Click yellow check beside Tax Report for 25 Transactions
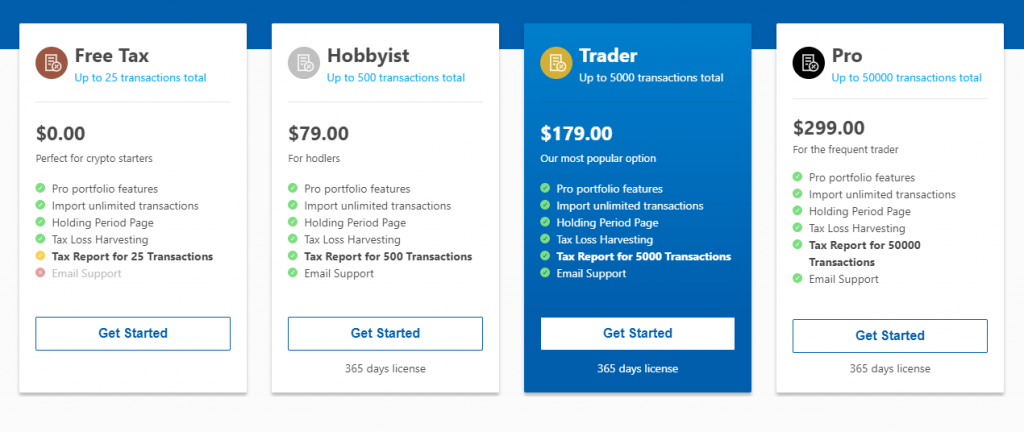This screenshot has height=432, width=1024. tap(40, 256)
